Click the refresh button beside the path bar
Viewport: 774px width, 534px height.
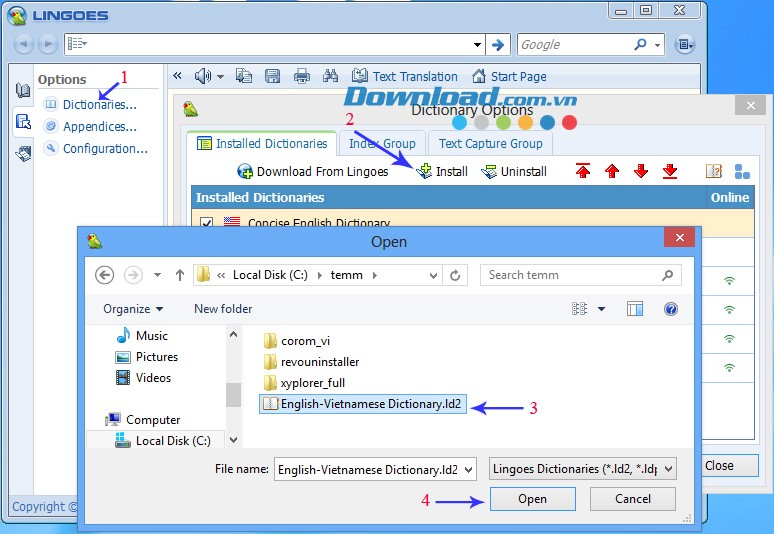pyautogui.click(x=456, y=275)
